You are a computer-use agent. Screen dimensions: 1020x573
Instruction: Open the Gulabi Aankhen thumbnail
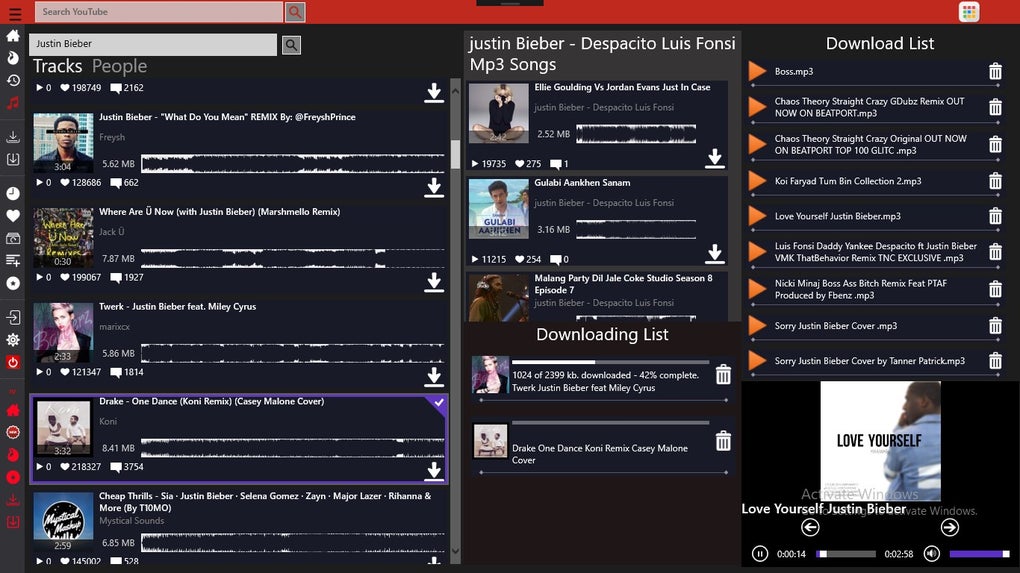coord(498,209)
